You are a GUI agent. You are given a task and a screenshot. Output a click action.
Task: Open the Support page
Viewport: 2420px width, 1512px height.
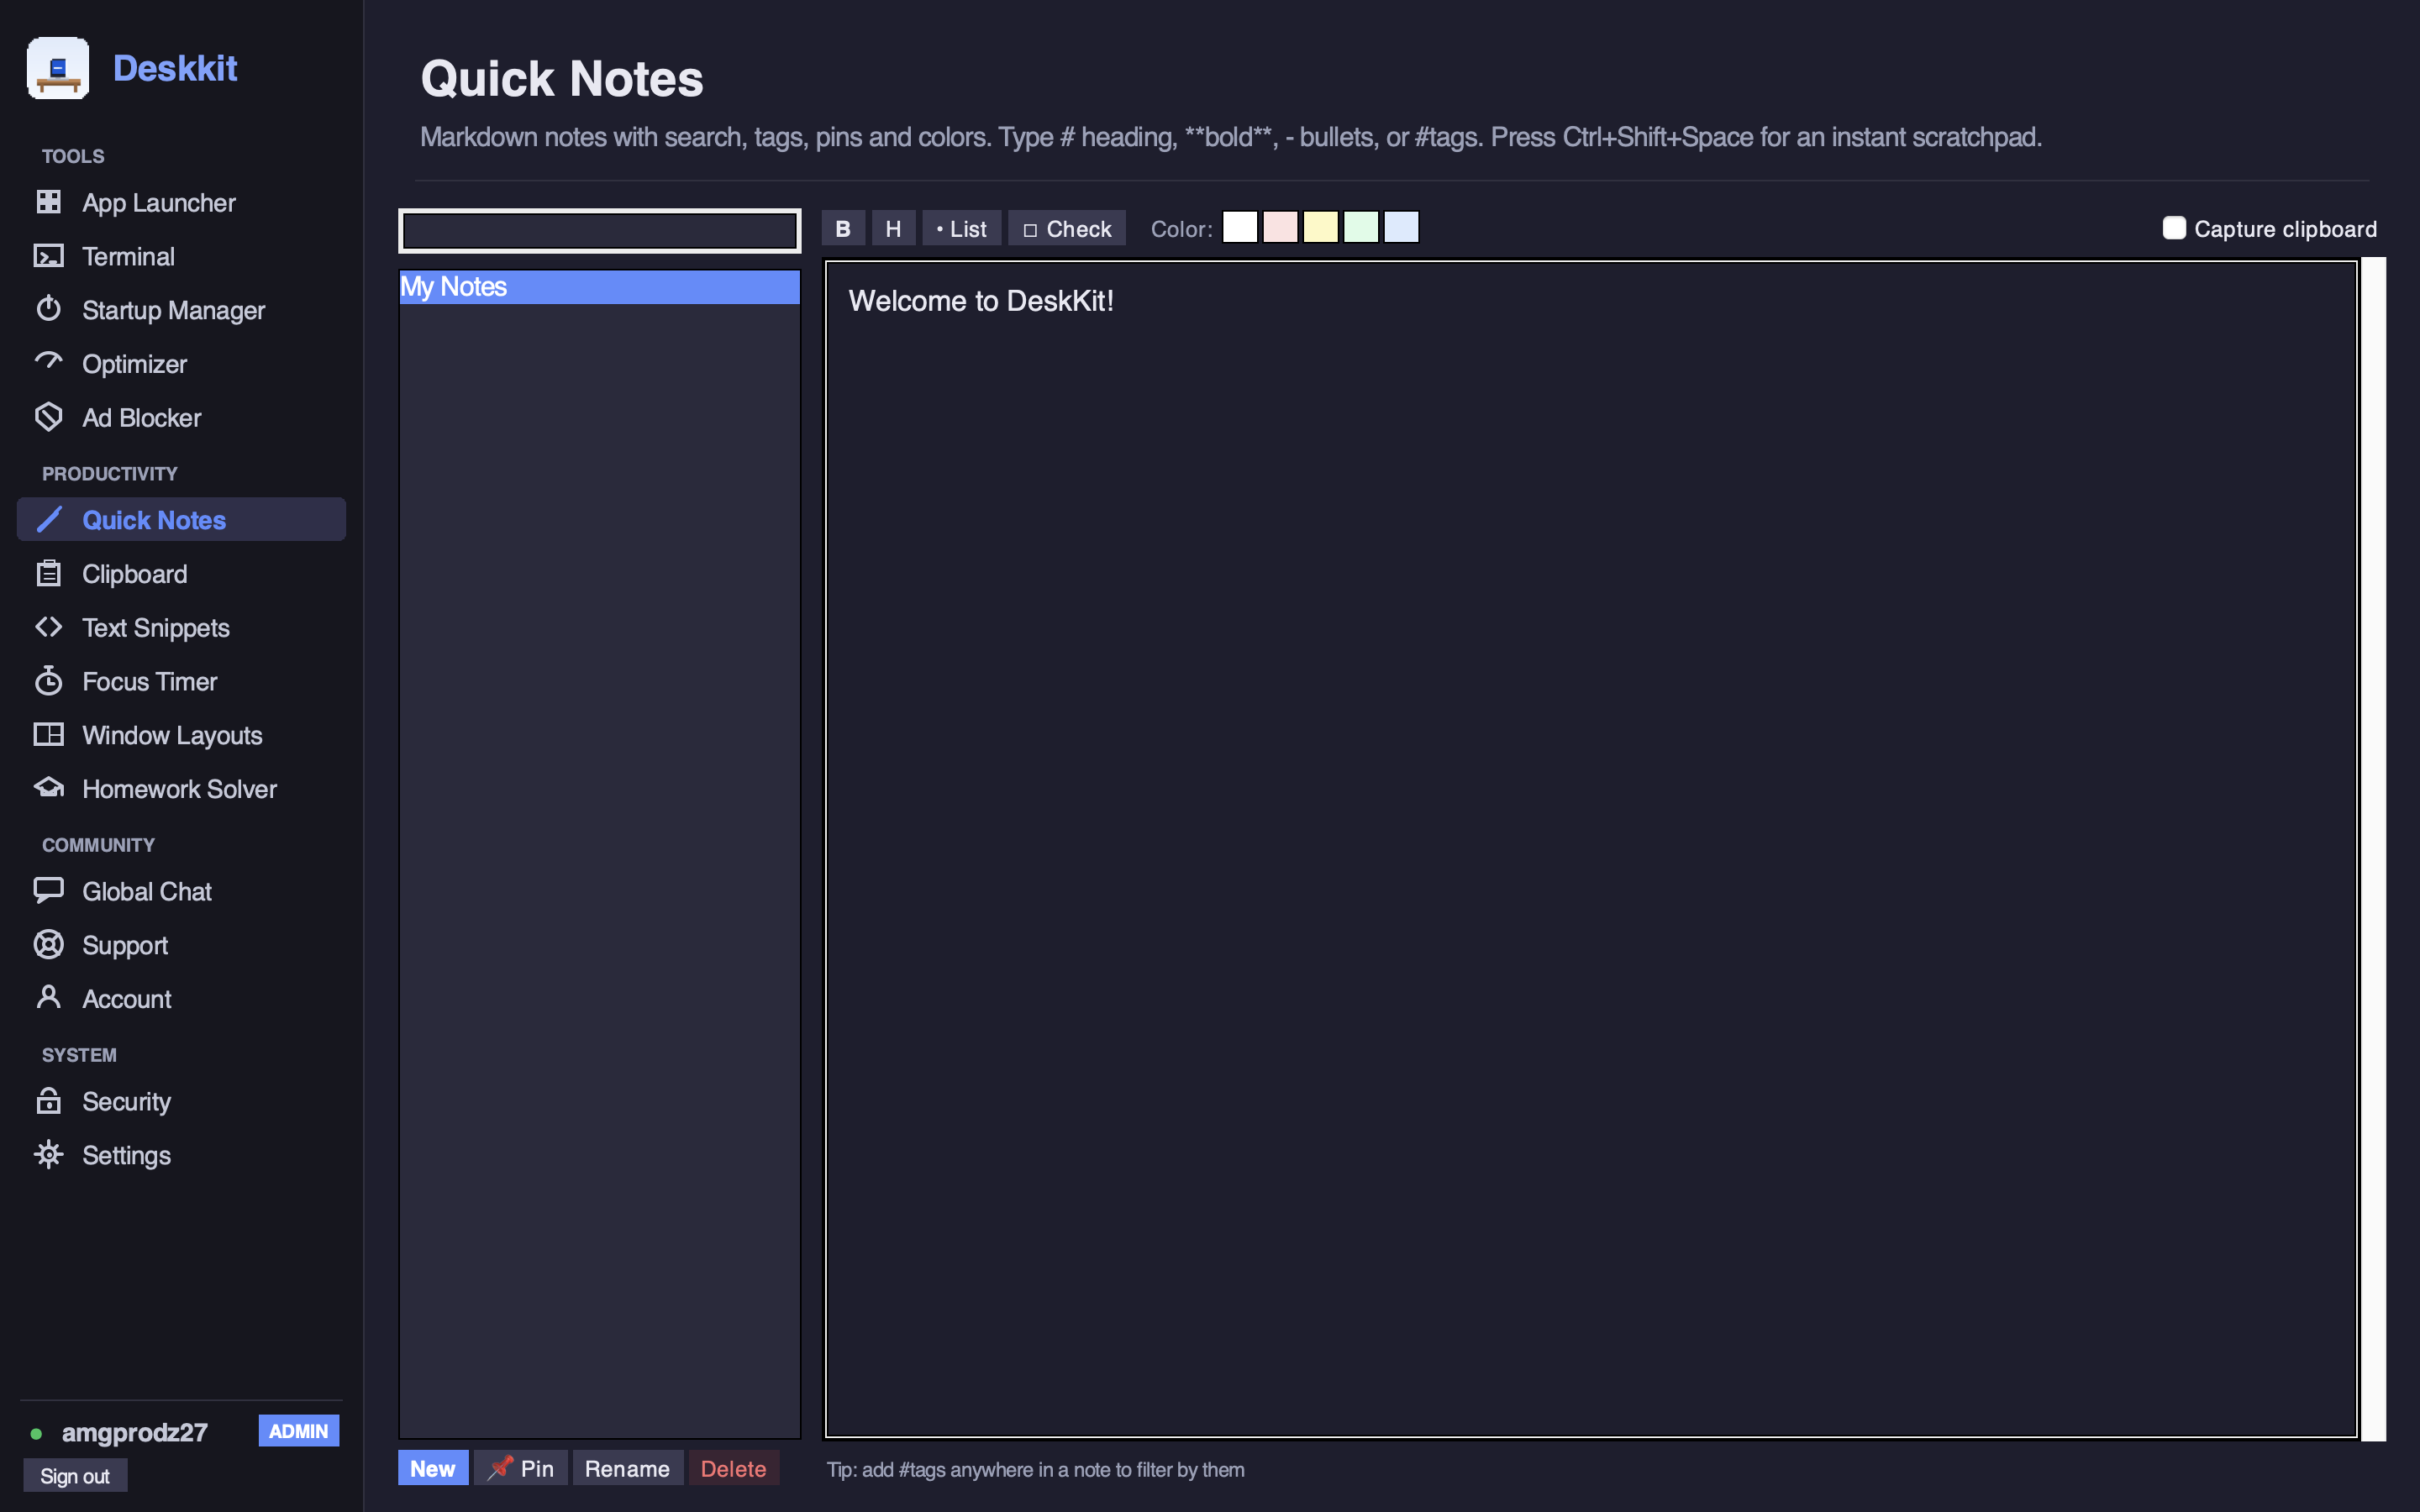181,945
